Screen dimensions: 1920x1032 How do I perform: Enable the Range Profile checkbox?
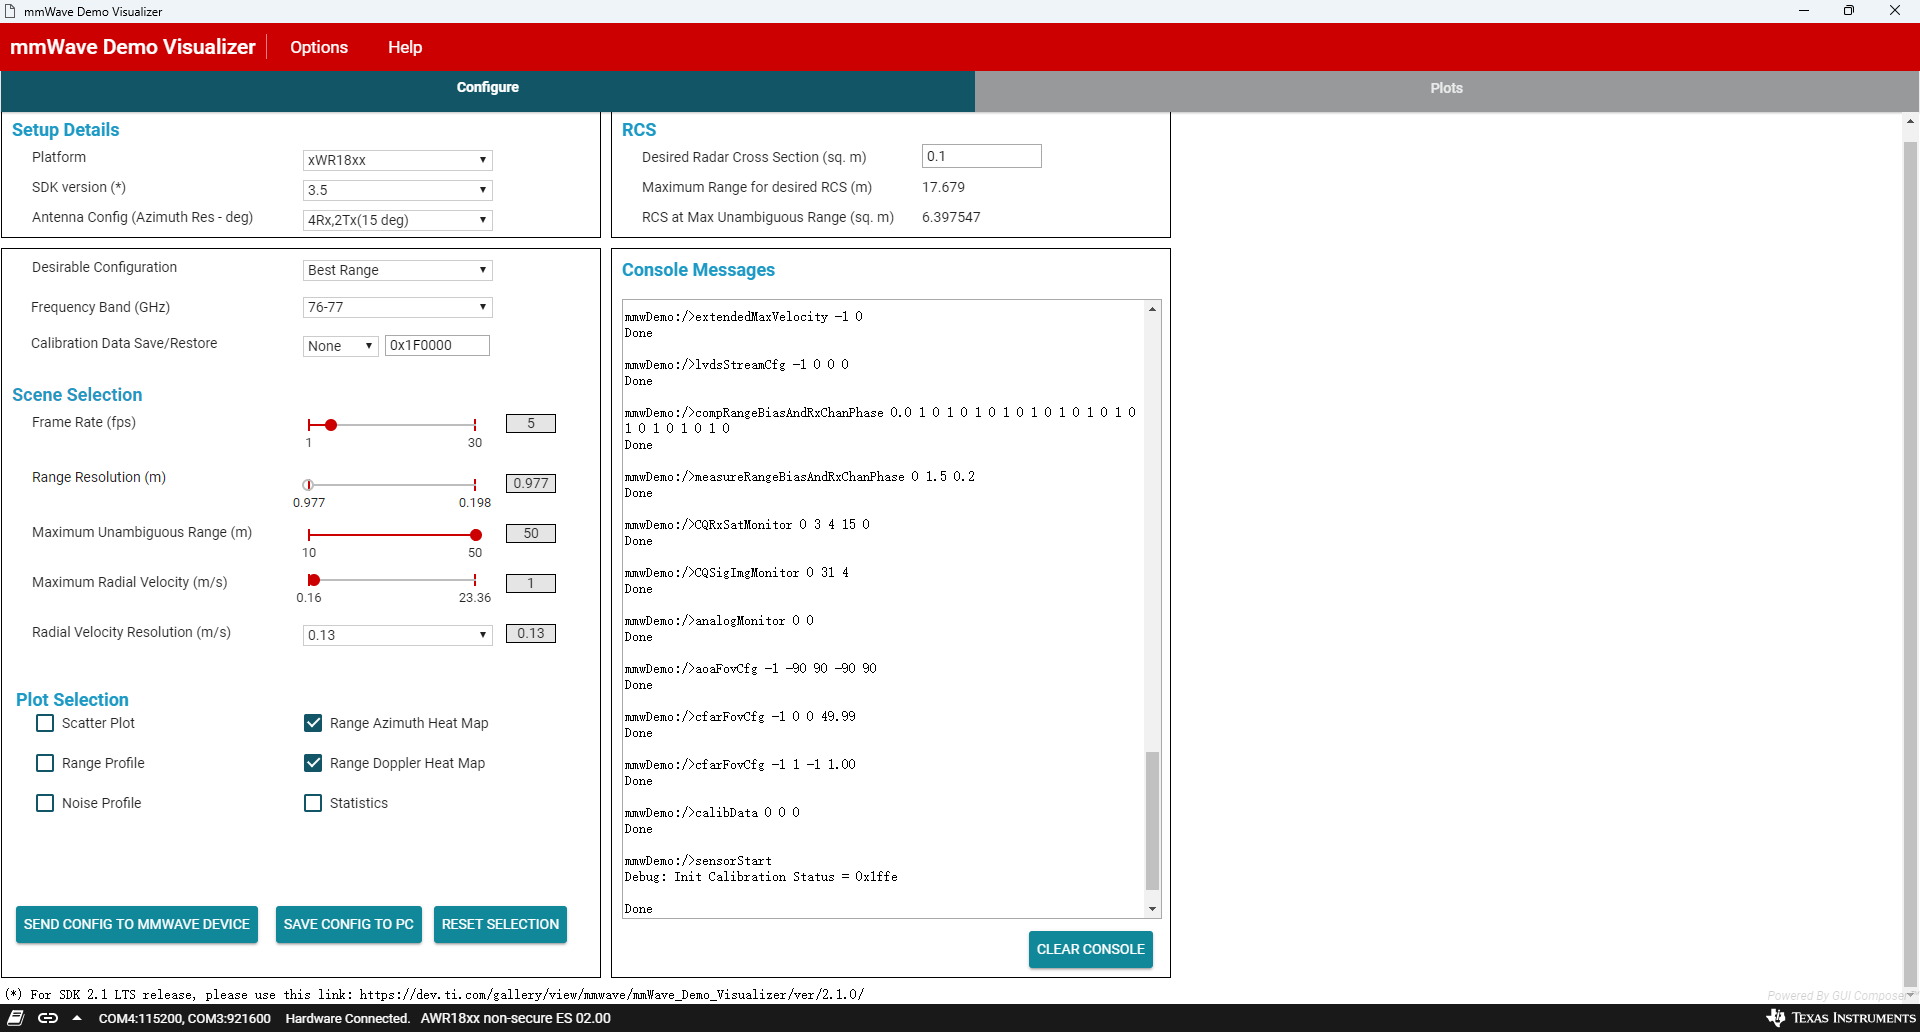click(45, 763)
